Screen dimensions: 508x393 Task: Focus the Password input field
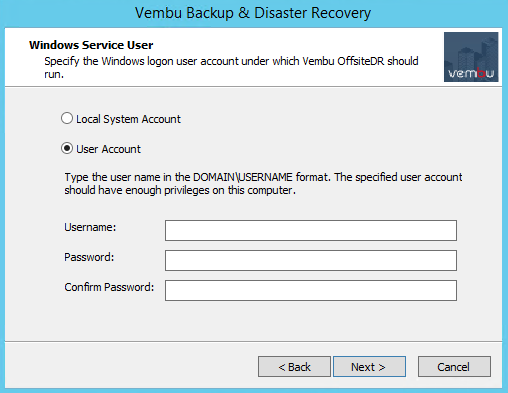tap(311, 260)
